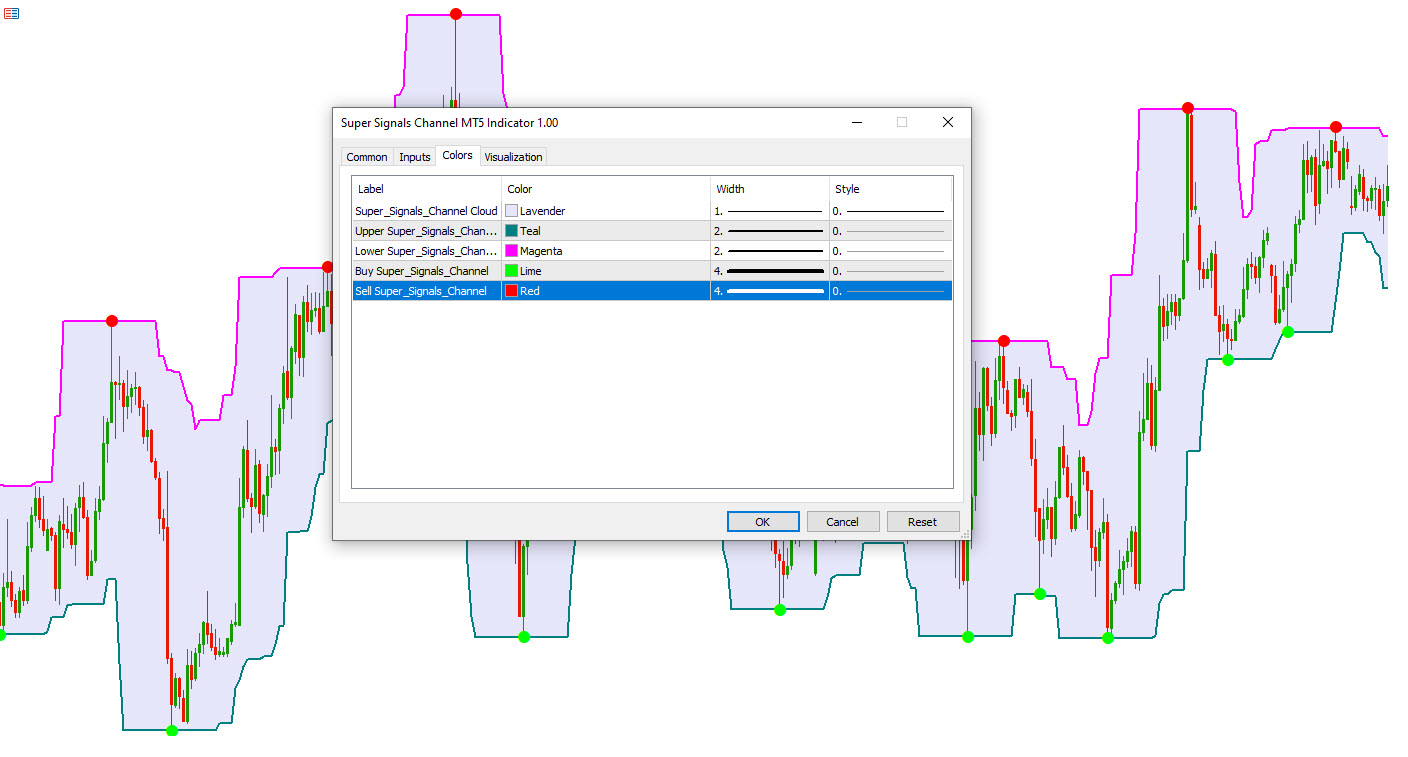Reset indicator settings to defaults
The width and height of the screenshot is (1408, 757).
pos(923,521)
